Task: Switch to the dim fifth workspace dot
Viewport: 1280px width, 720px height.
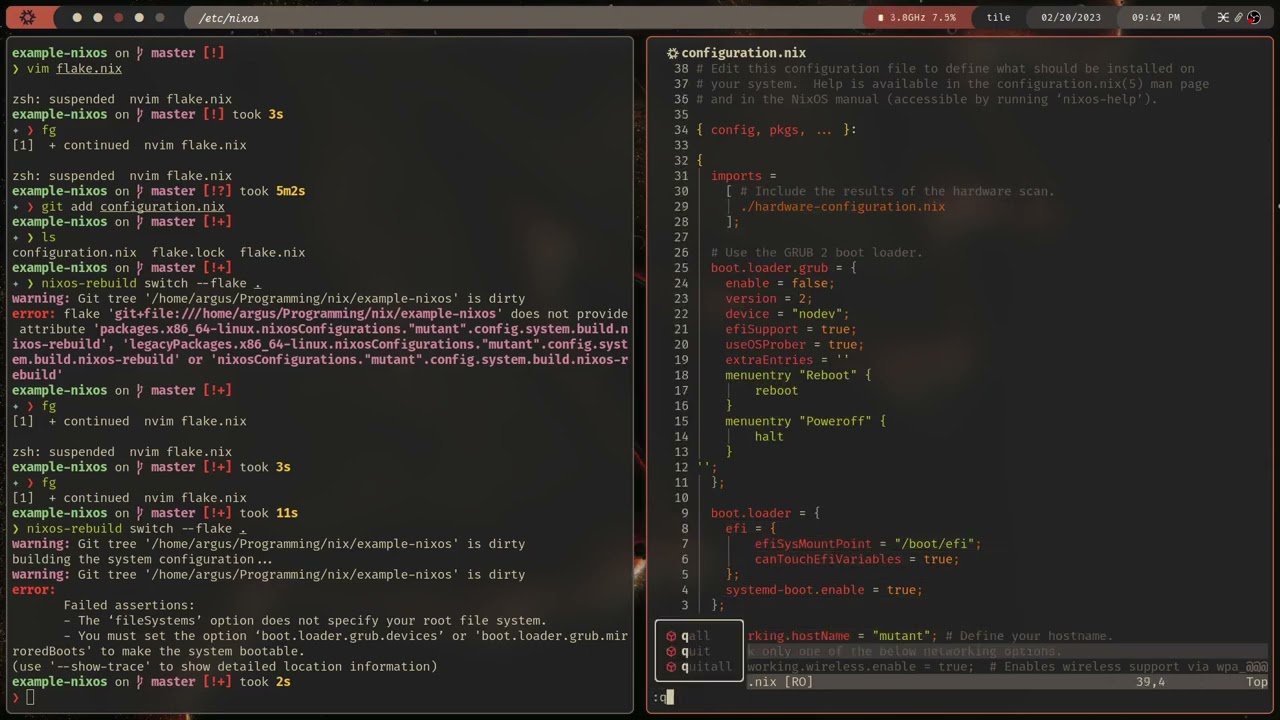Action: pyautogui.click(x=160, y=18)
